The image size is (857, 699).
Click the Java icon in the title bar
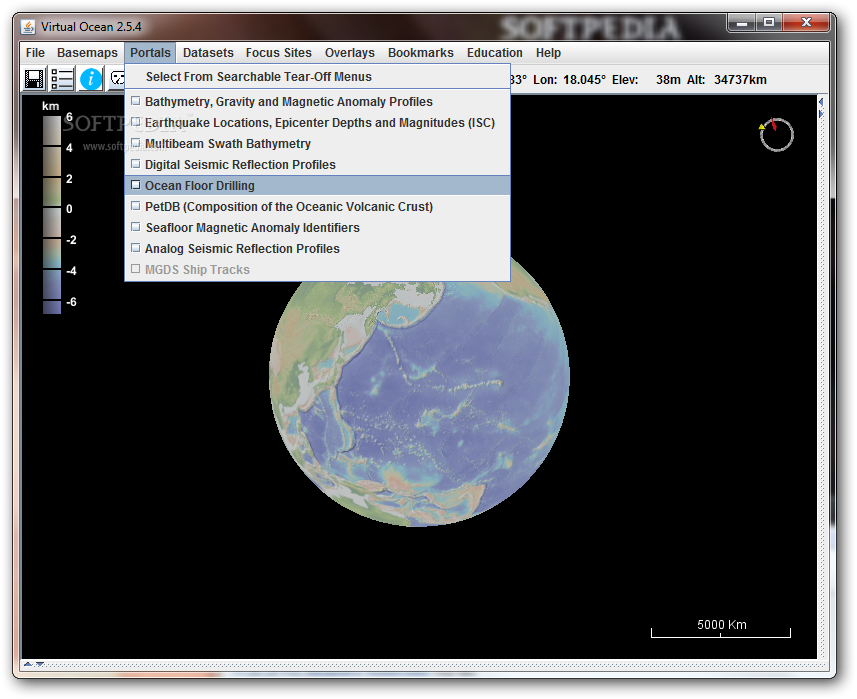tap(28, 26)
